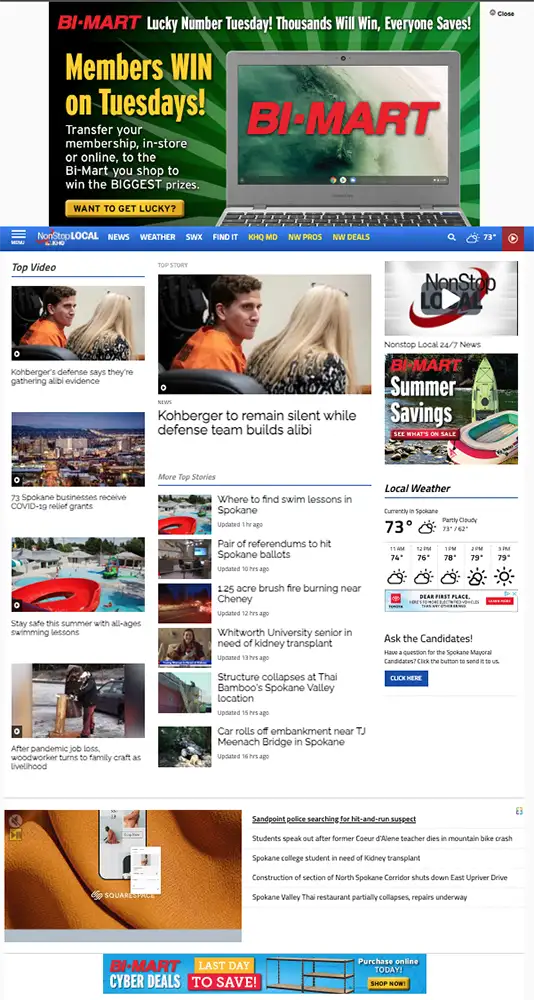The height and width of the screenshot is (1000, 534).
Task: Open Kohberger to remain silent headline
Action: [x=256, y=423]
